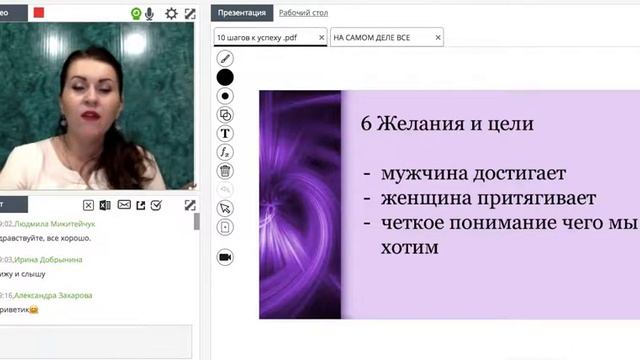Click the red stop recording button
The height and width of the screenshot is (360, 640).
tap(39, 13)
